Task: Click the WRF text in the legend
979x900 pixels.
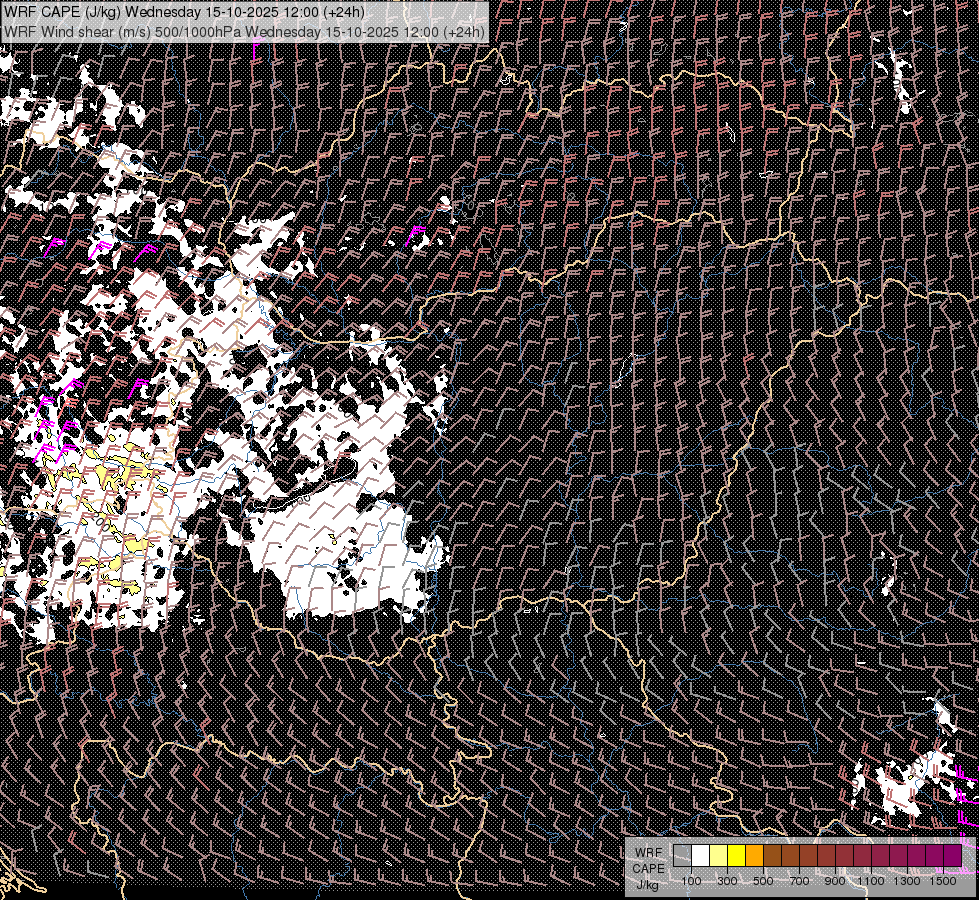Action: (648, 853)
